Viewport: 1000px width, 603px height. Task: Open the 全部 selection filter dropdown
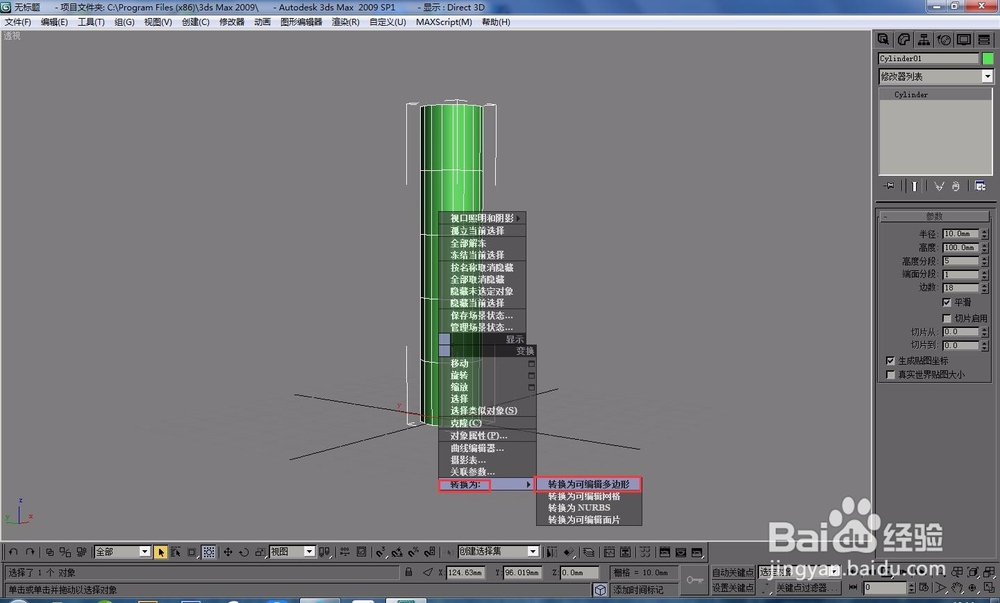[122, 552]
